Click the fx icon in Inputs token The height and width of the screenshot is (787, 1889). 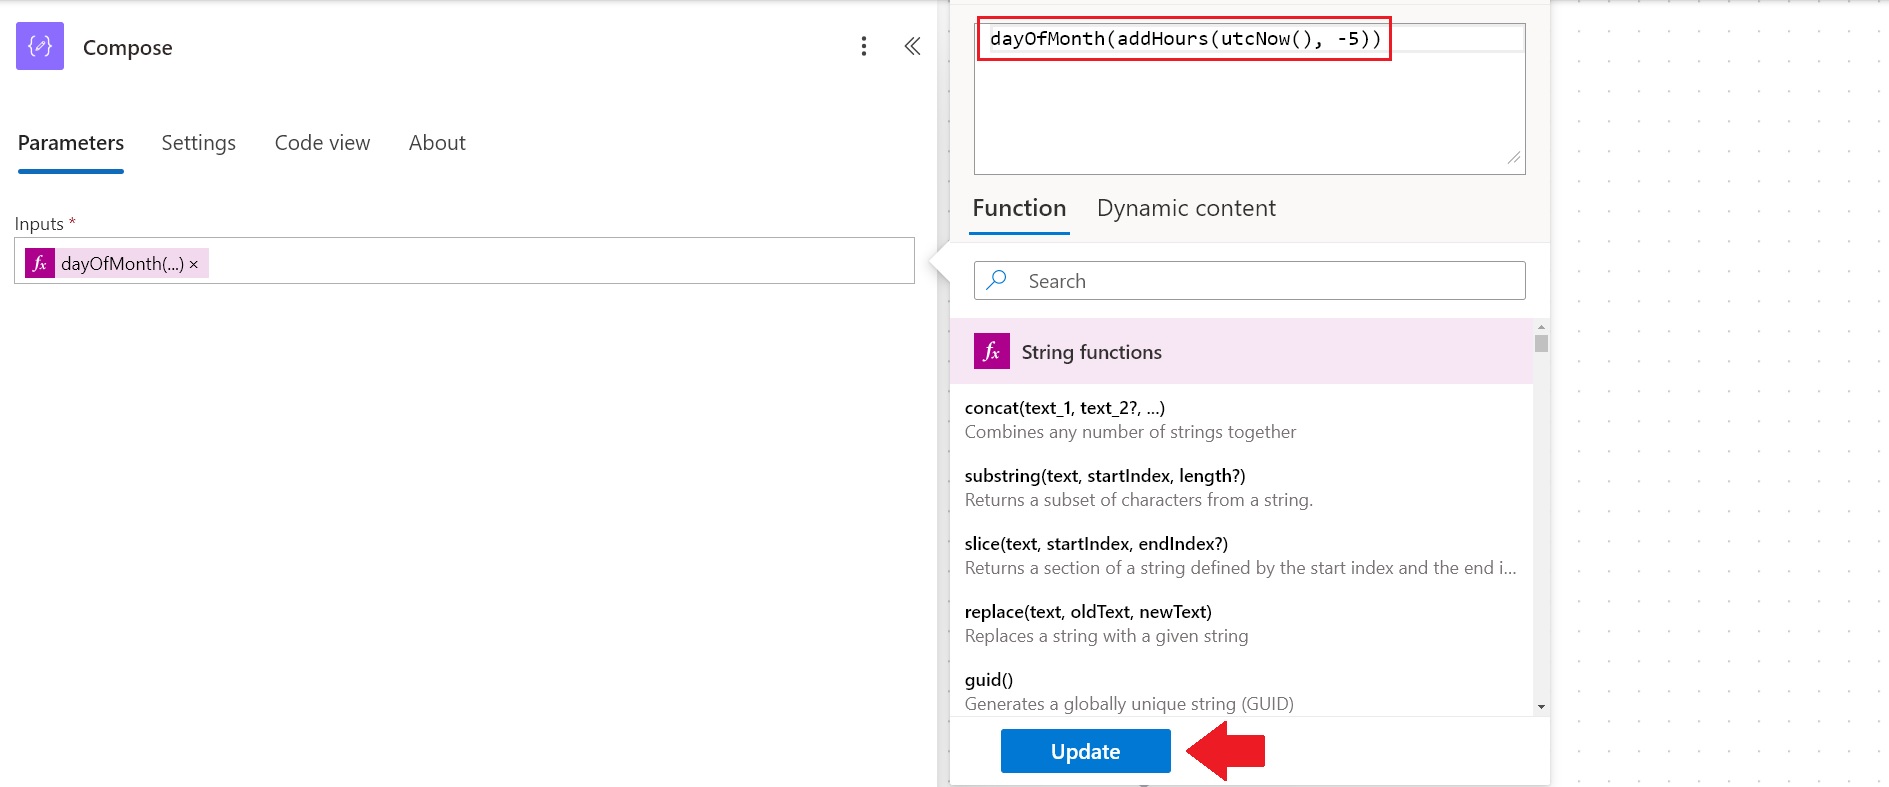[40, 263]
